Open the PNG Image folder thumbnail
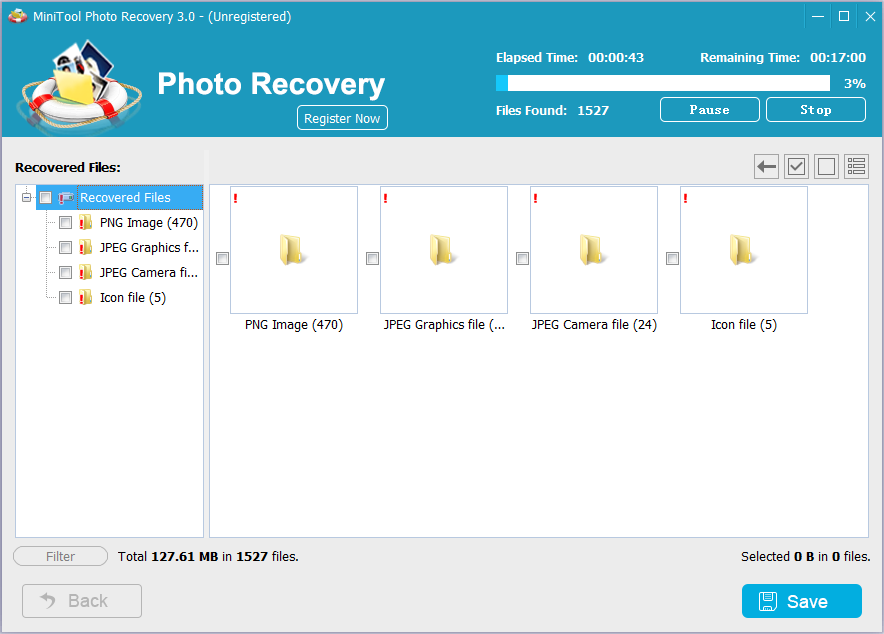 (x=293, y=250)
